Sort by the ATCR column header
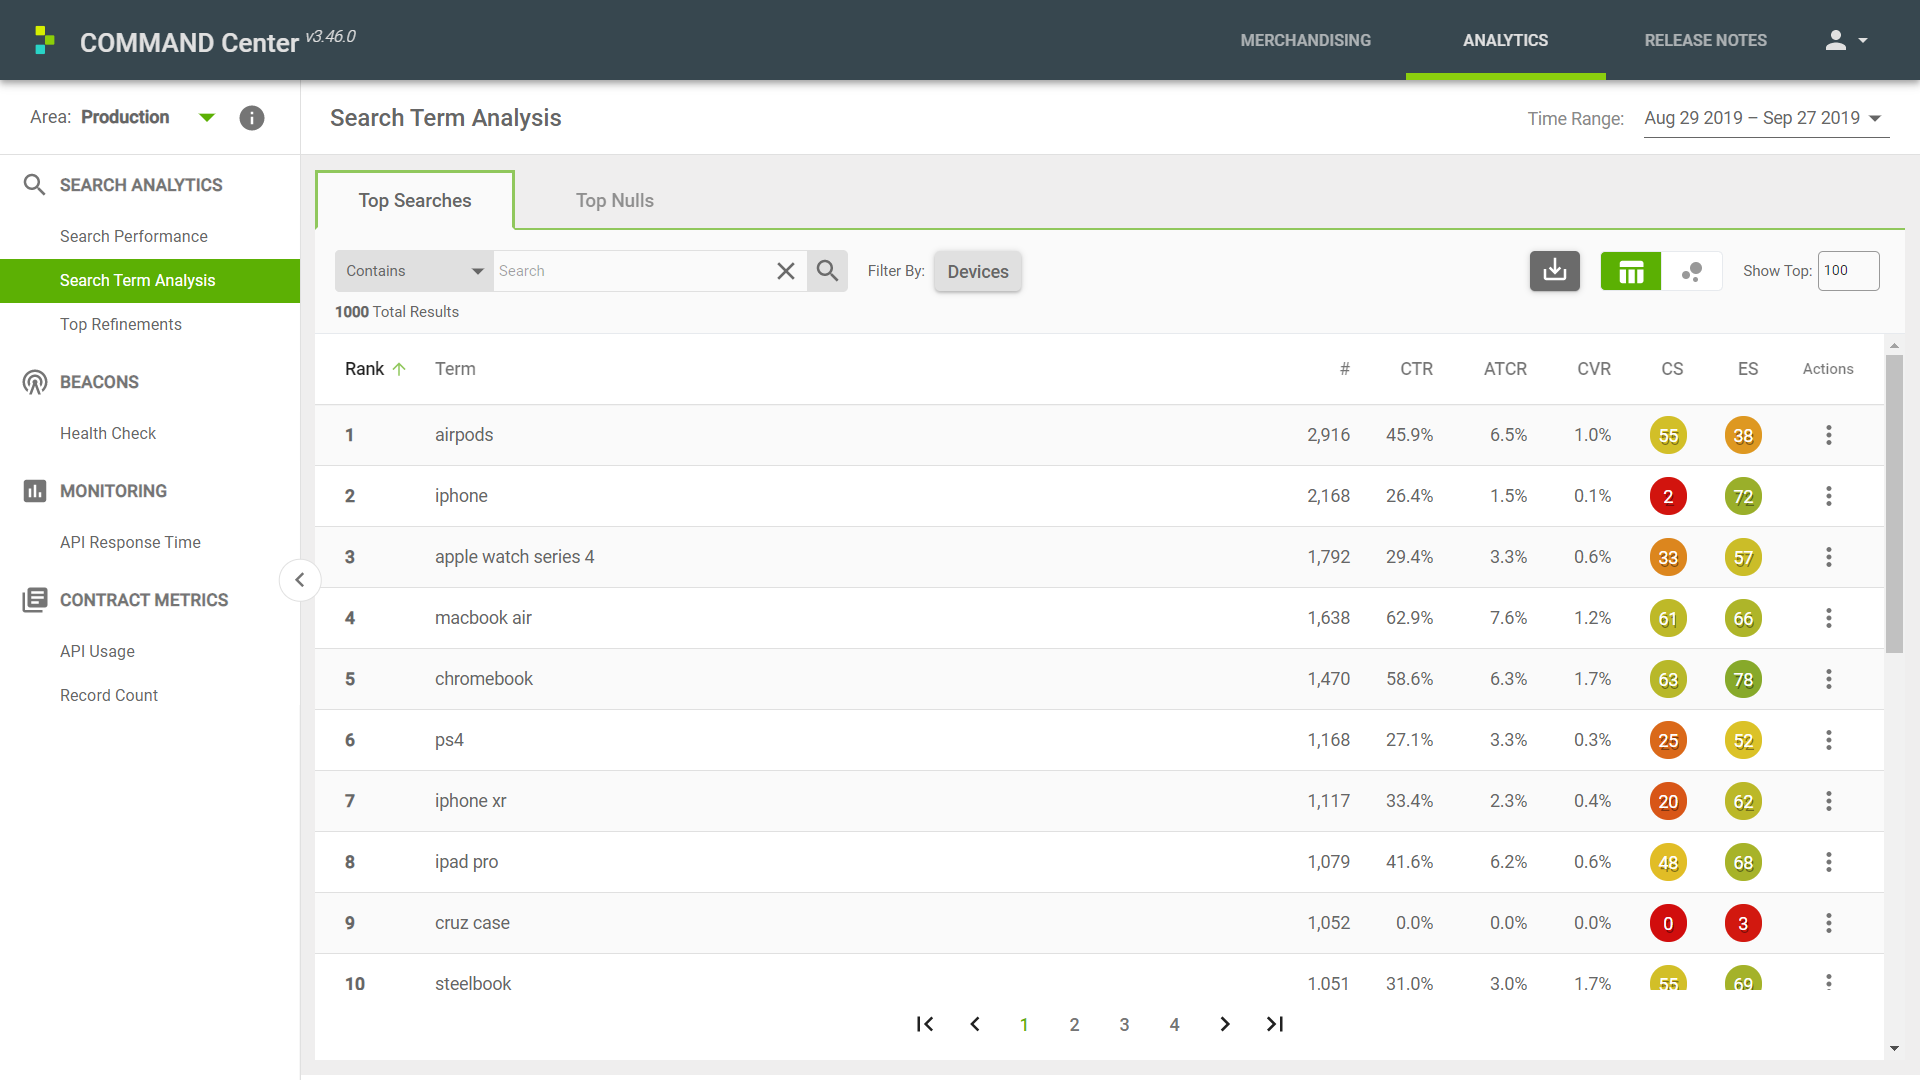This screenshot has height=1080, width=1920. click(x=1505, y=369)
